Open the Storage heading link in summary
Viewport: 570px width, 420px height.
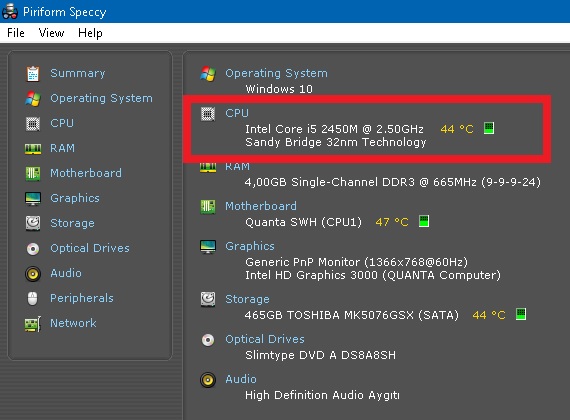[x=248, y=299]
